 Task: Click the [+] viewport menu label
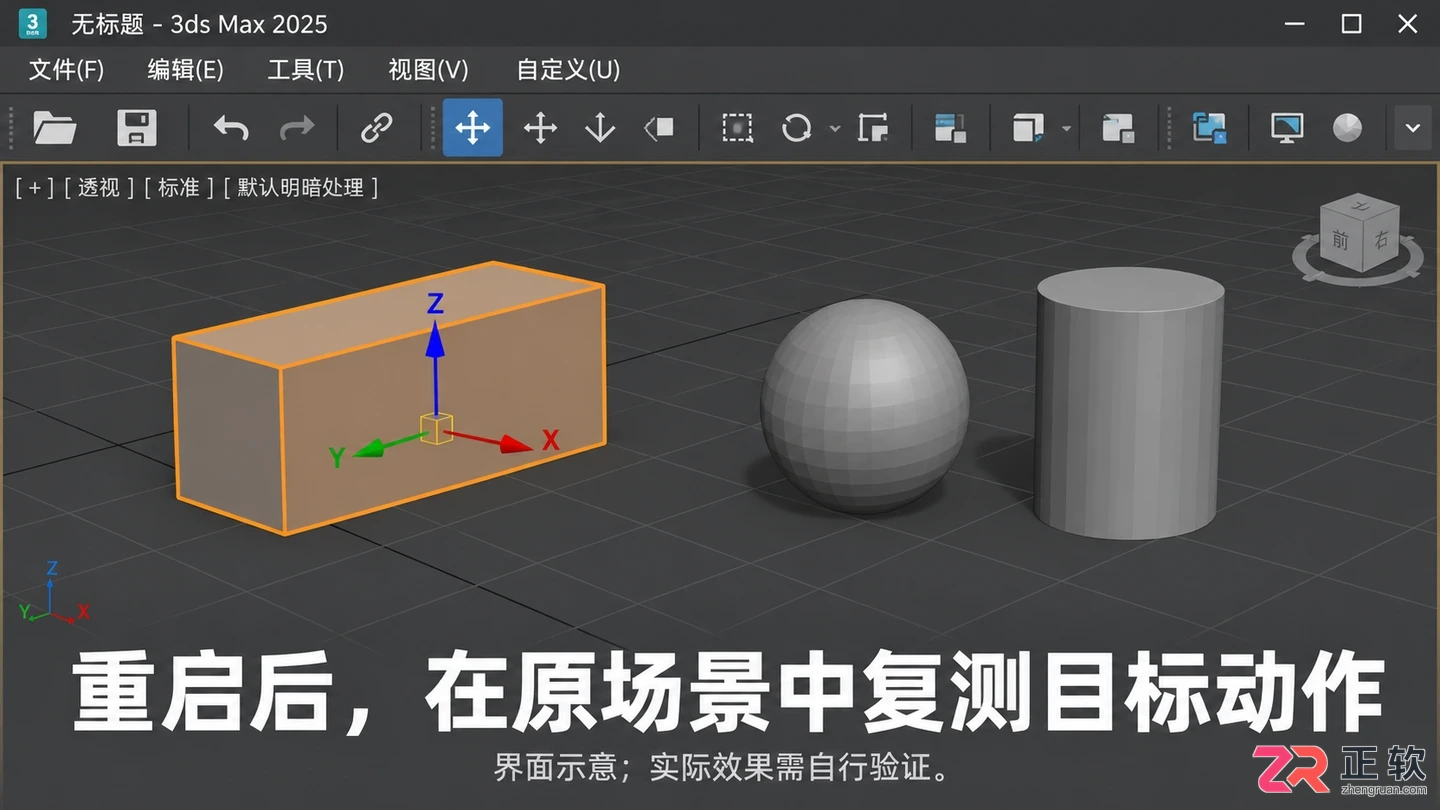(x=34, y=187)
